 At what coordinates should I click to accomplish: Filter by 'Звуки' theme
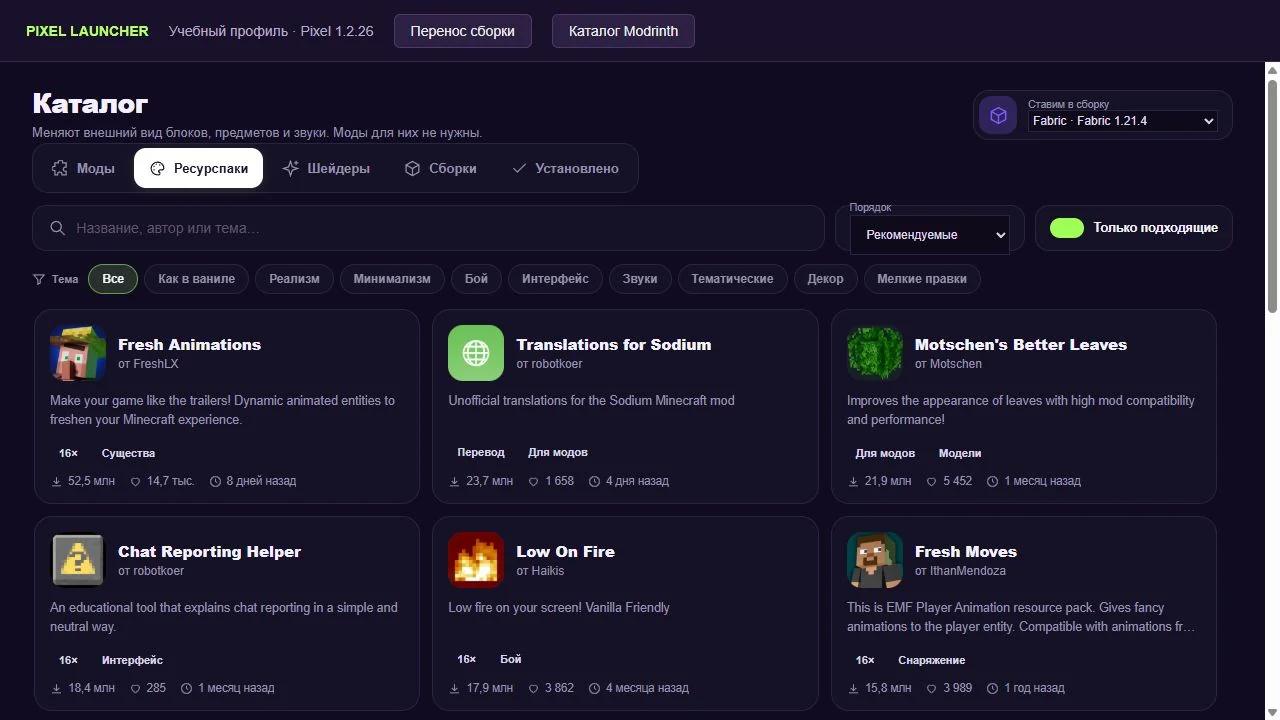[640, 279]
